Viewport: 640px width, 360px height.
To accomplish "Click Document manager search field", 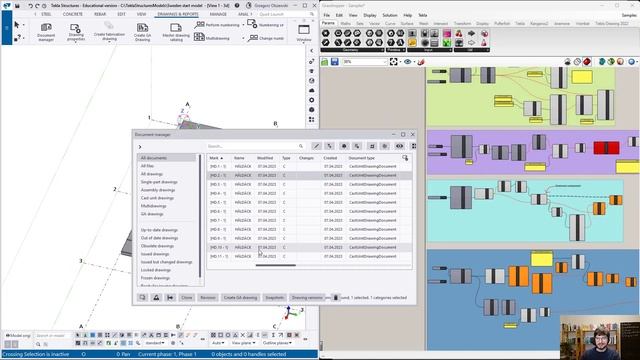I will point(255,146).
